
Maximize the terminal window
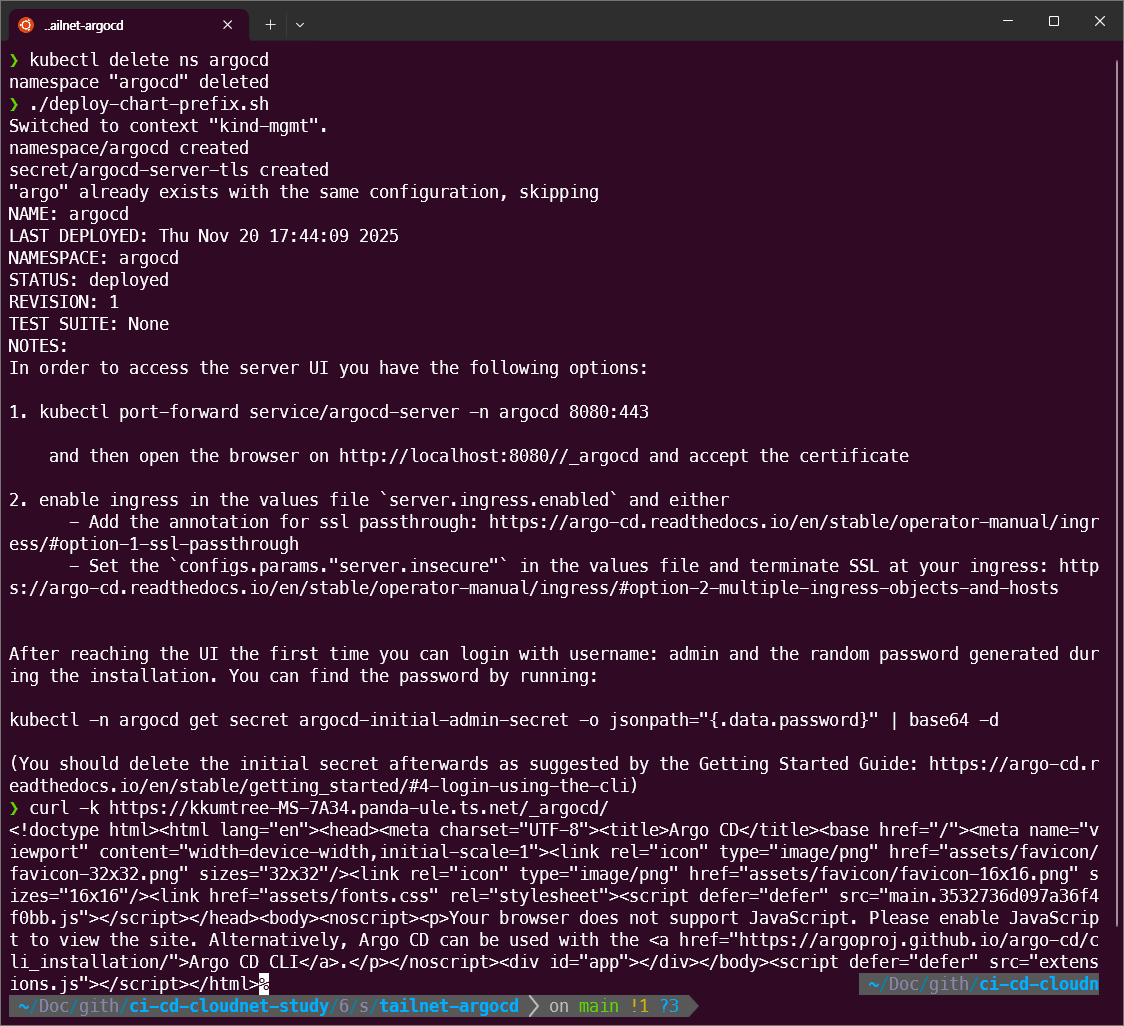click(x=1054, y=21)
